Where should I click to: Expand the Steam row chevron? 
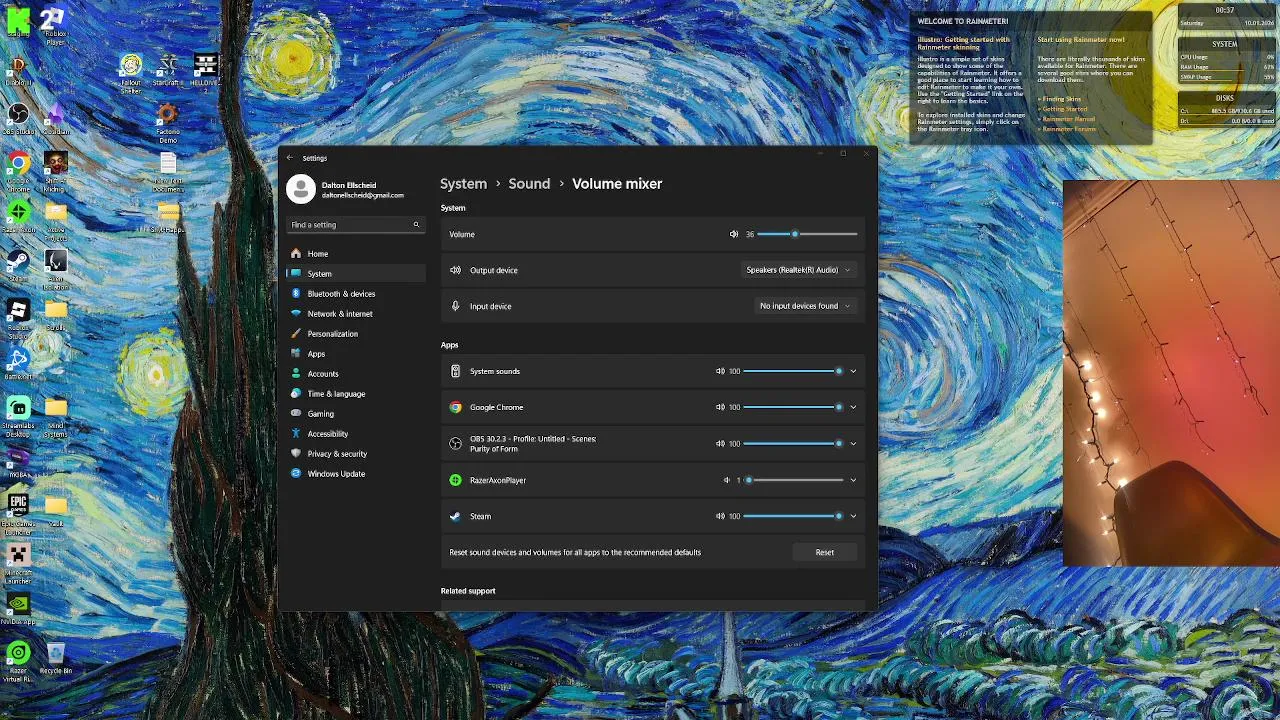tap(853, 516)
